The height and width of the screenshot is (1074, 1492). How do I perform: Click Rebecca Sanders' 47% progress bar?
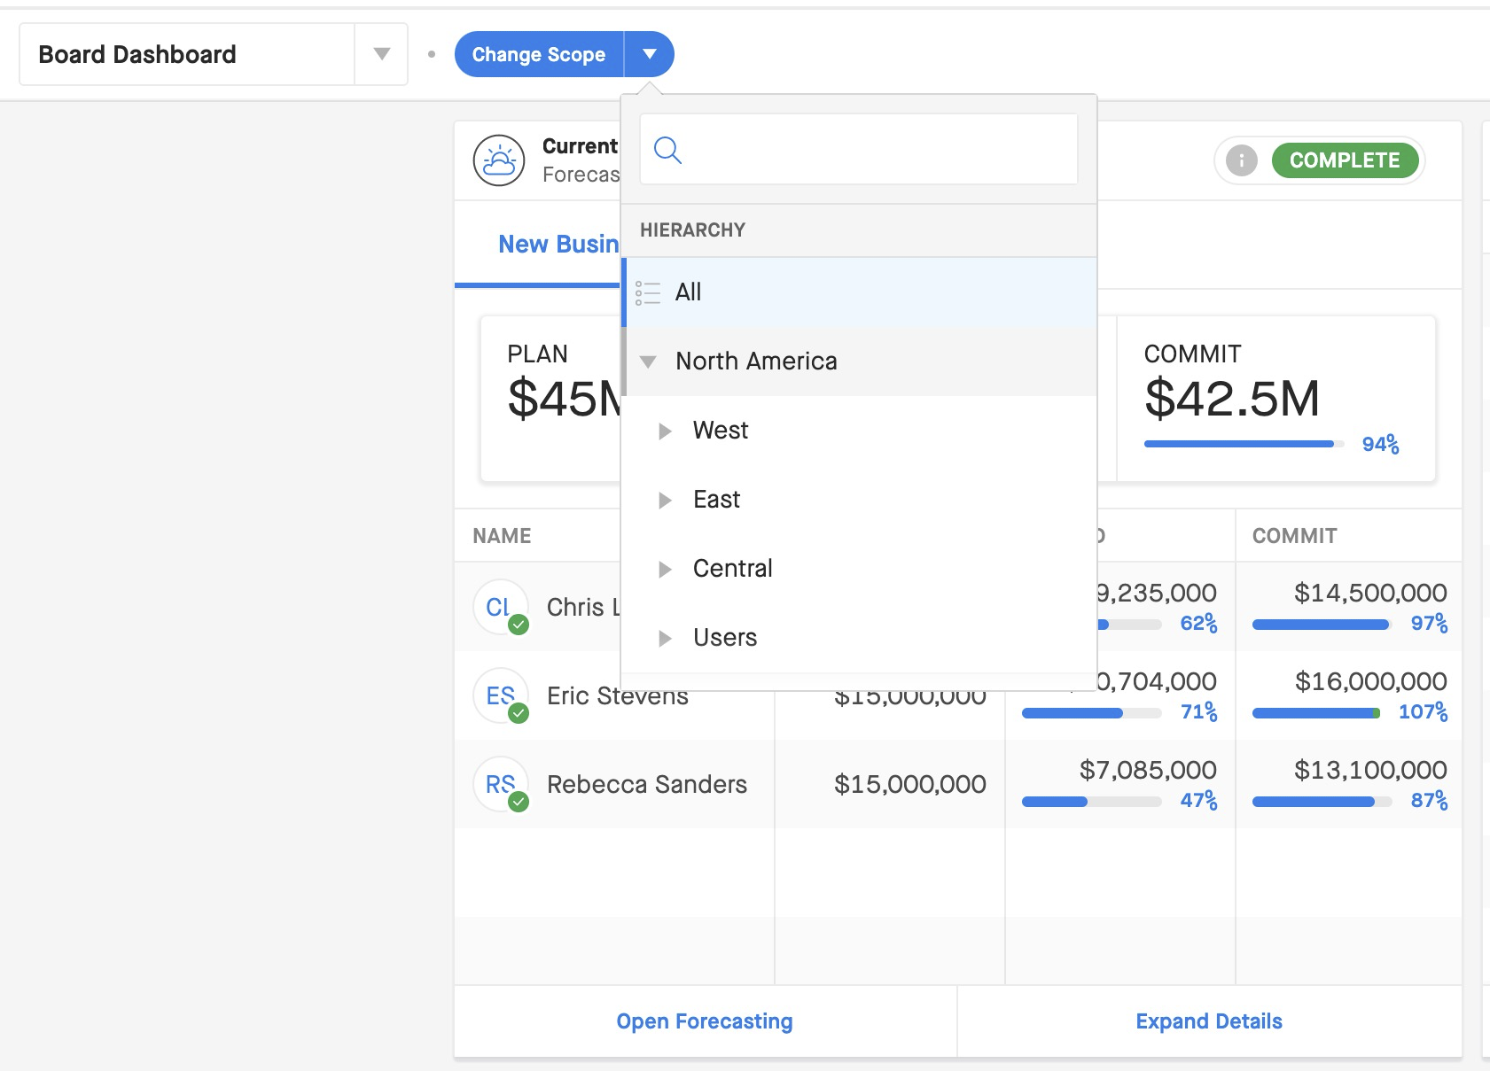click(1091, 801)
